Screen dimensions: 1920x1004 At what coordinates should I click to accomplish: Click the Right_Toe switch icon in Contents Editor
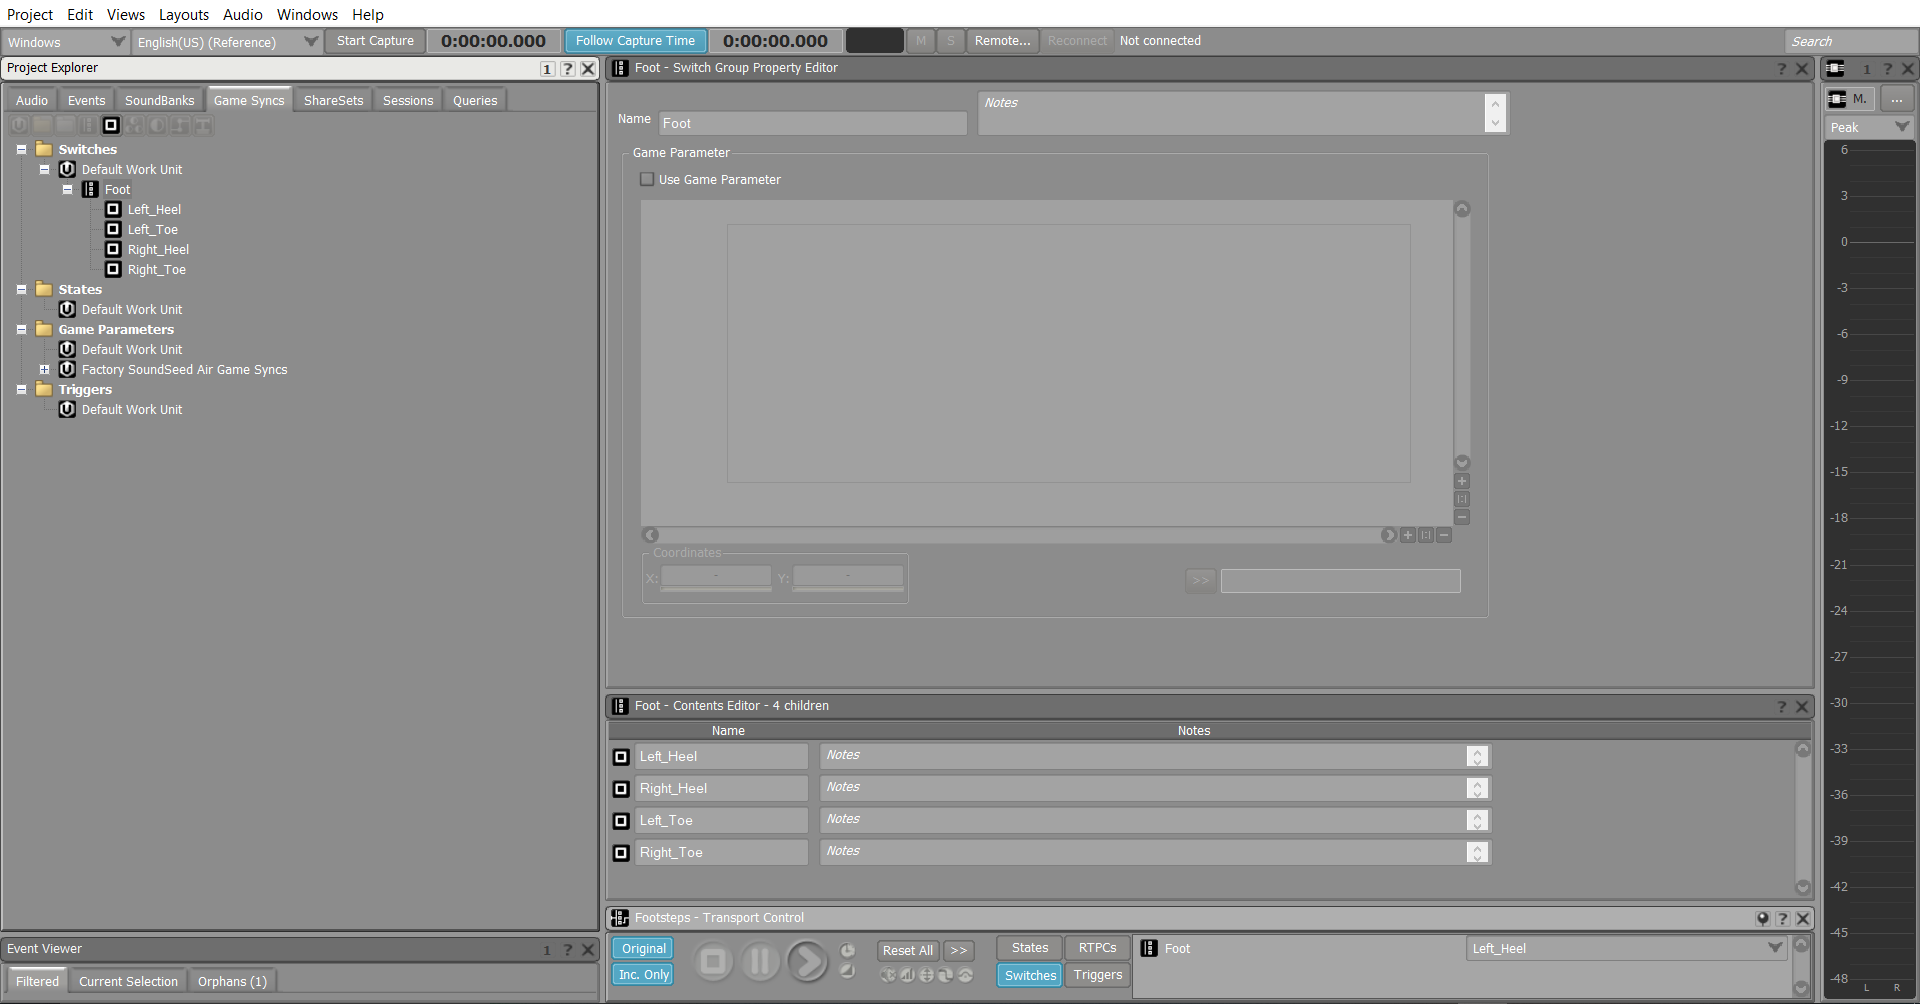pos(621,853)
